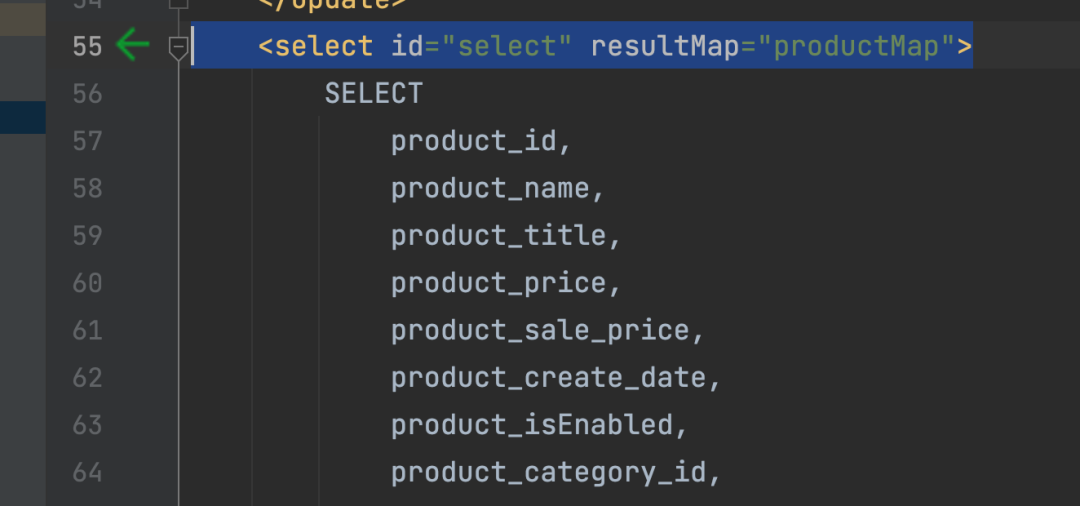The image size is (1080, 506).
Task: Click line number 56 in the gutter
Action: [87, 94]
